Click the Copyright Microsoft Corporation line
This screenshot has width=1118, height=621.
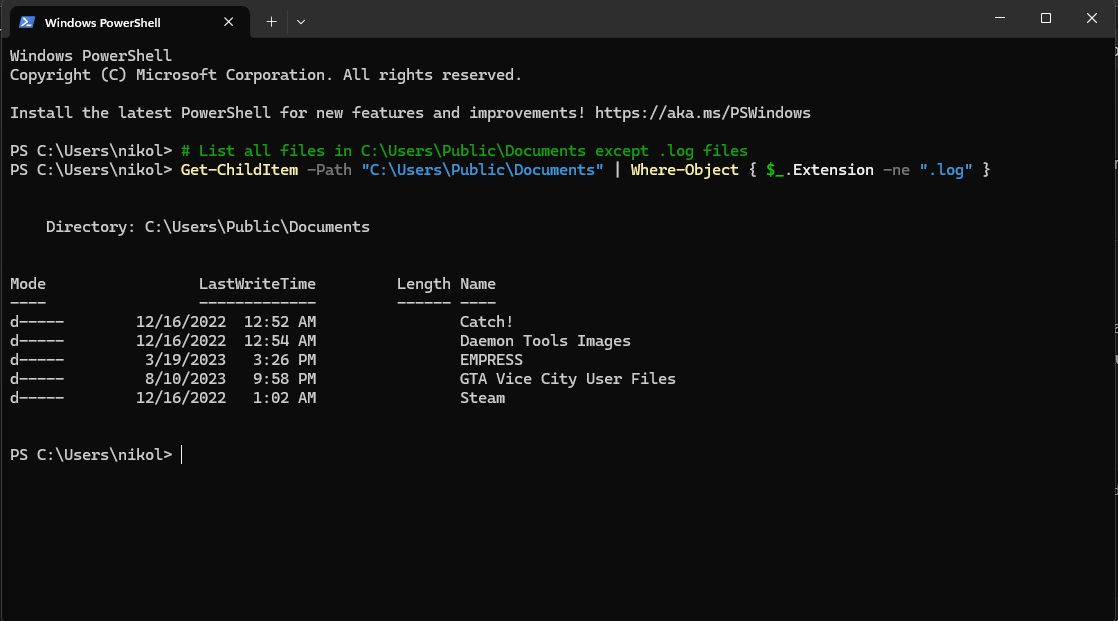(x=266, y=75)
